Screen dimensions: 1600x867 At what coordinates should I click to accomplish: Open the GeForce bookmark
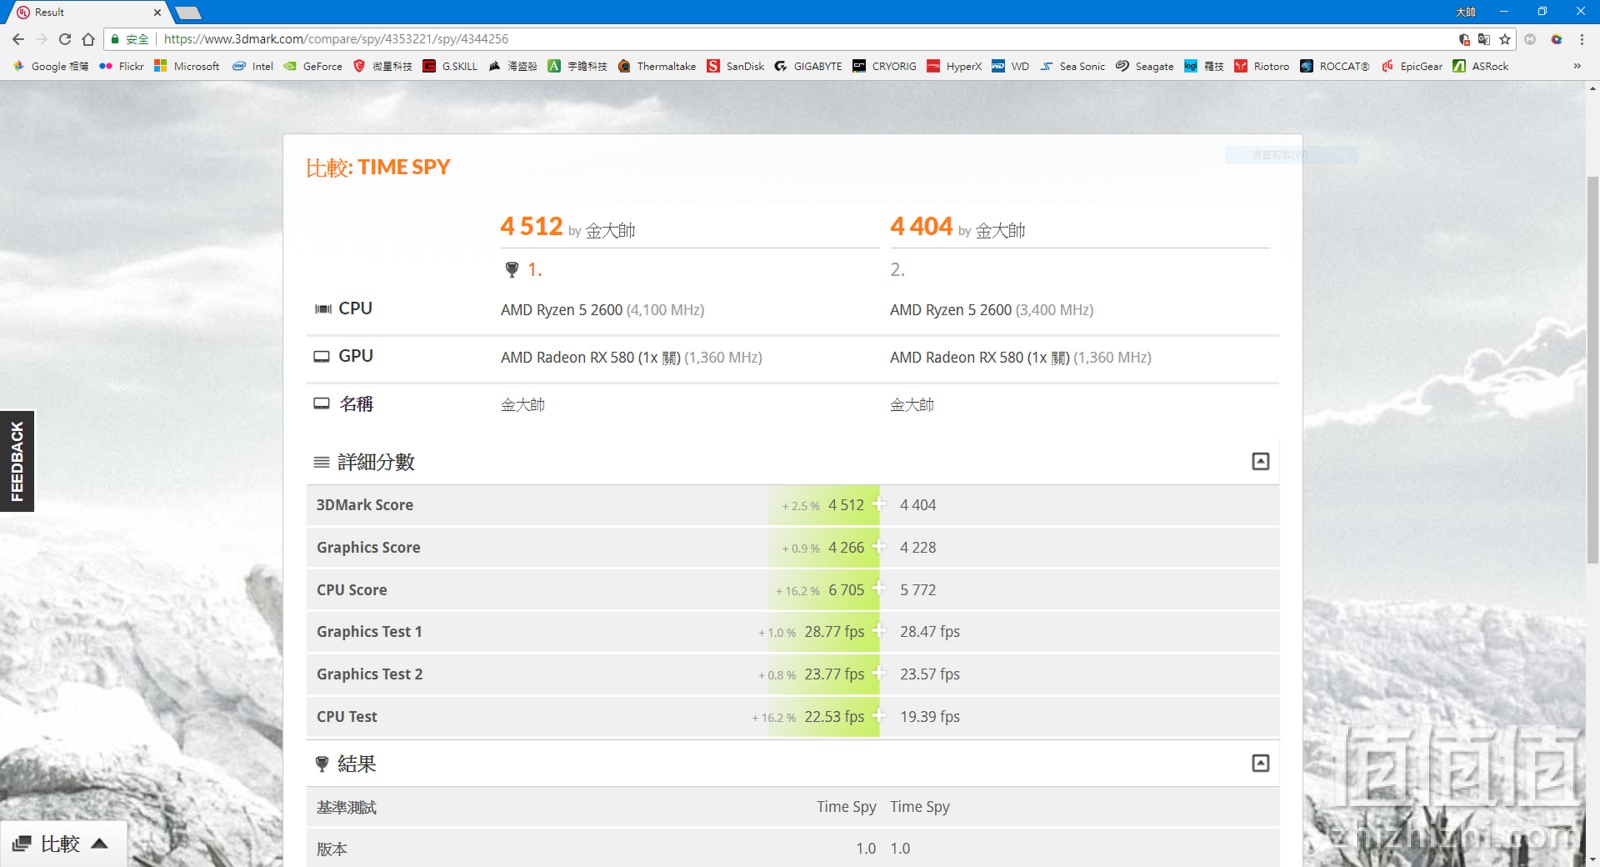pos(313,66)
